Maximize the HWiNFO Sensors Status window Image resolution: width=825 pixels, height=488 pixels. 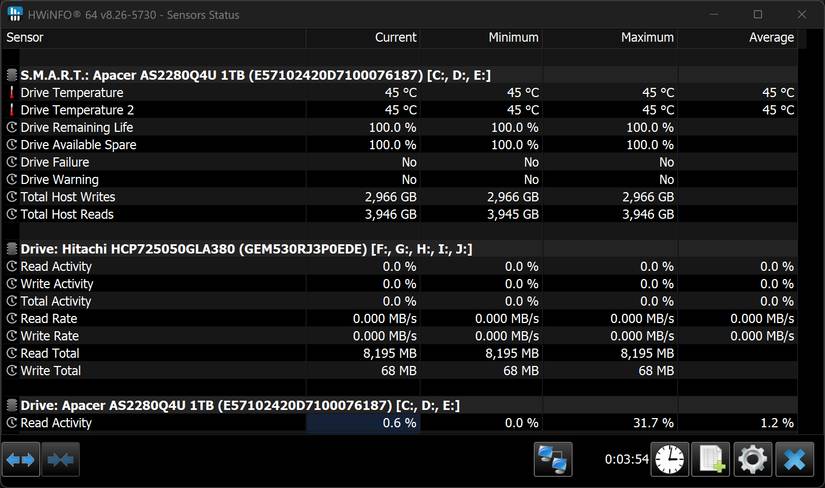point(758,14)
